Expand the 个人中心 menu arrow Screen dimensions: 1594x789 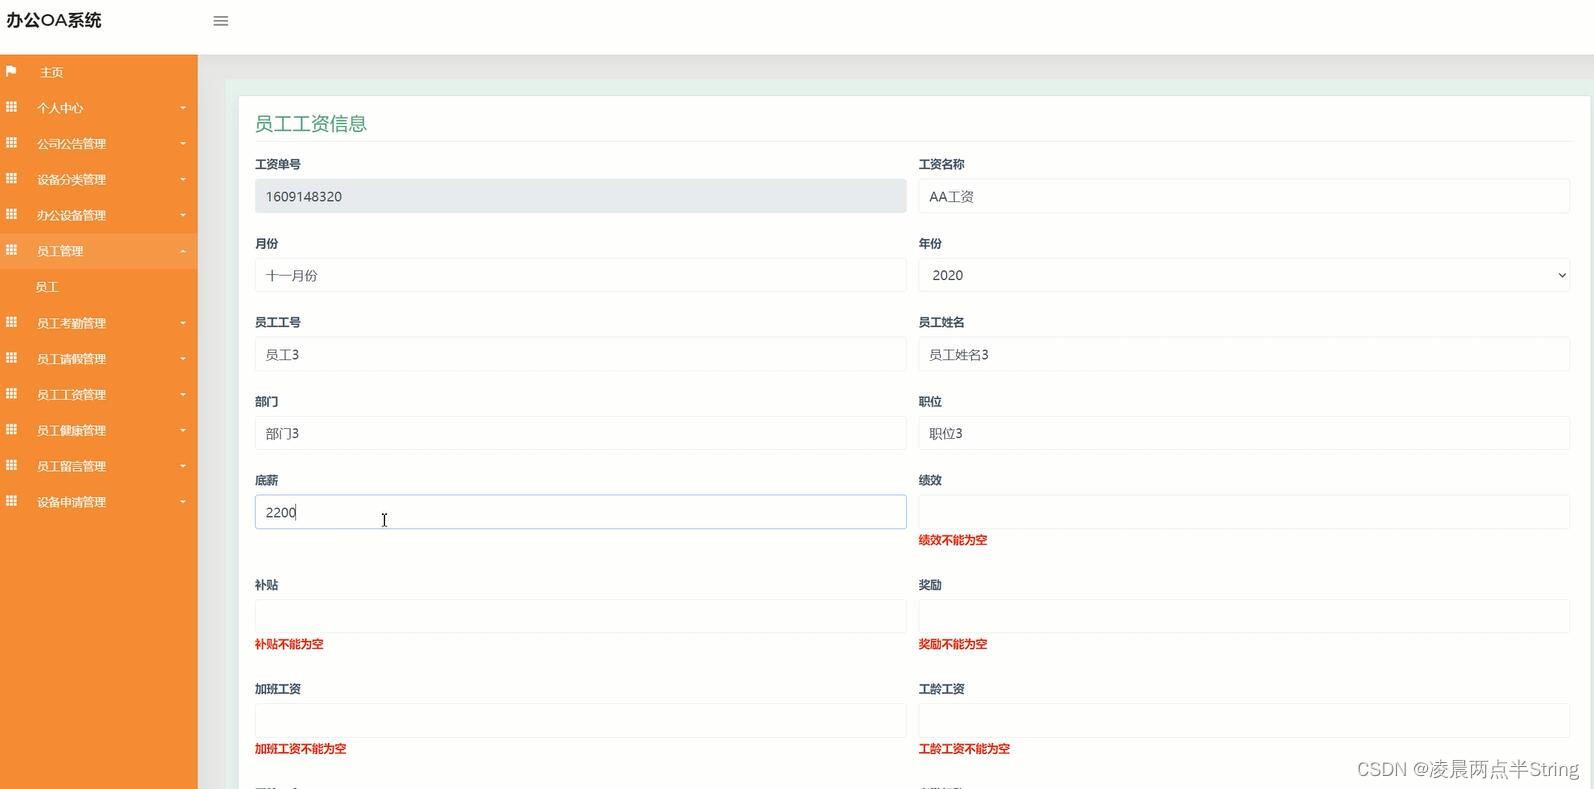tap(183, 108)
